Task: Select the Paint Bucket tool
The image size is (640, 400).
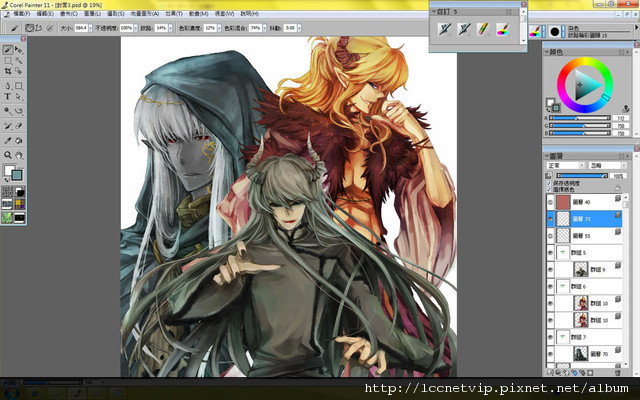Action: (19, 140)
